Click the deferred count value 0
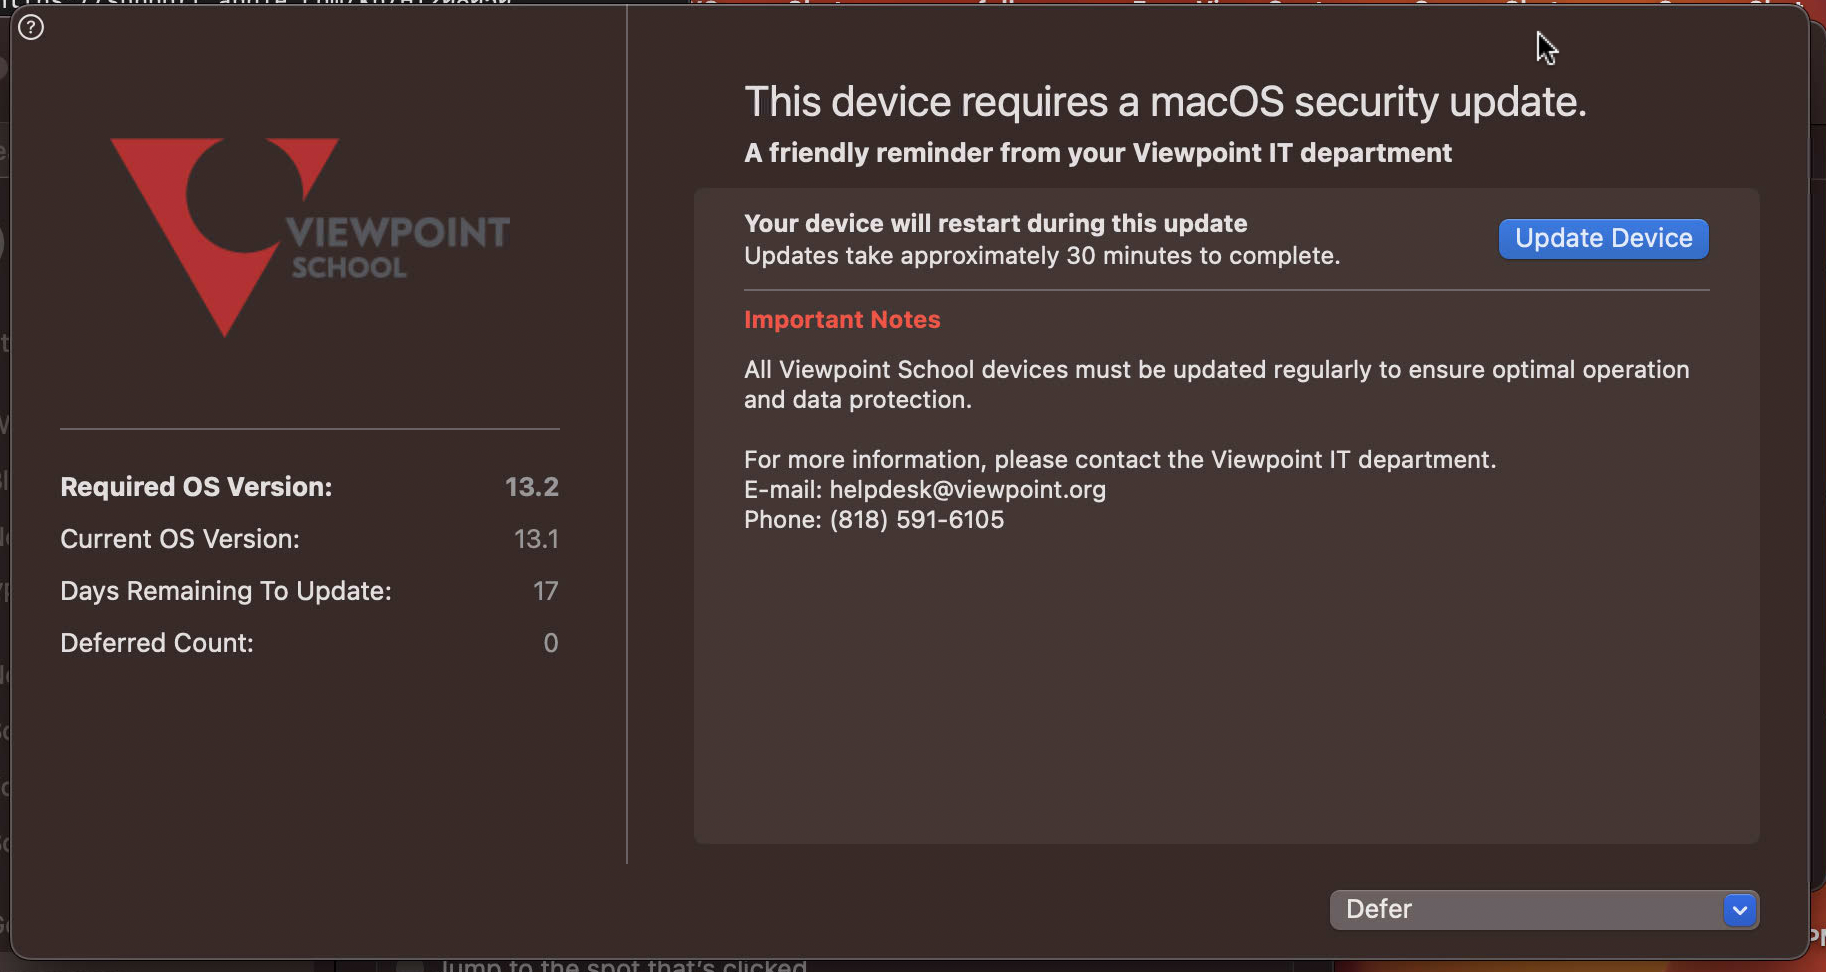The height and width of the screenshot is (972, 1826). (550, 643)
